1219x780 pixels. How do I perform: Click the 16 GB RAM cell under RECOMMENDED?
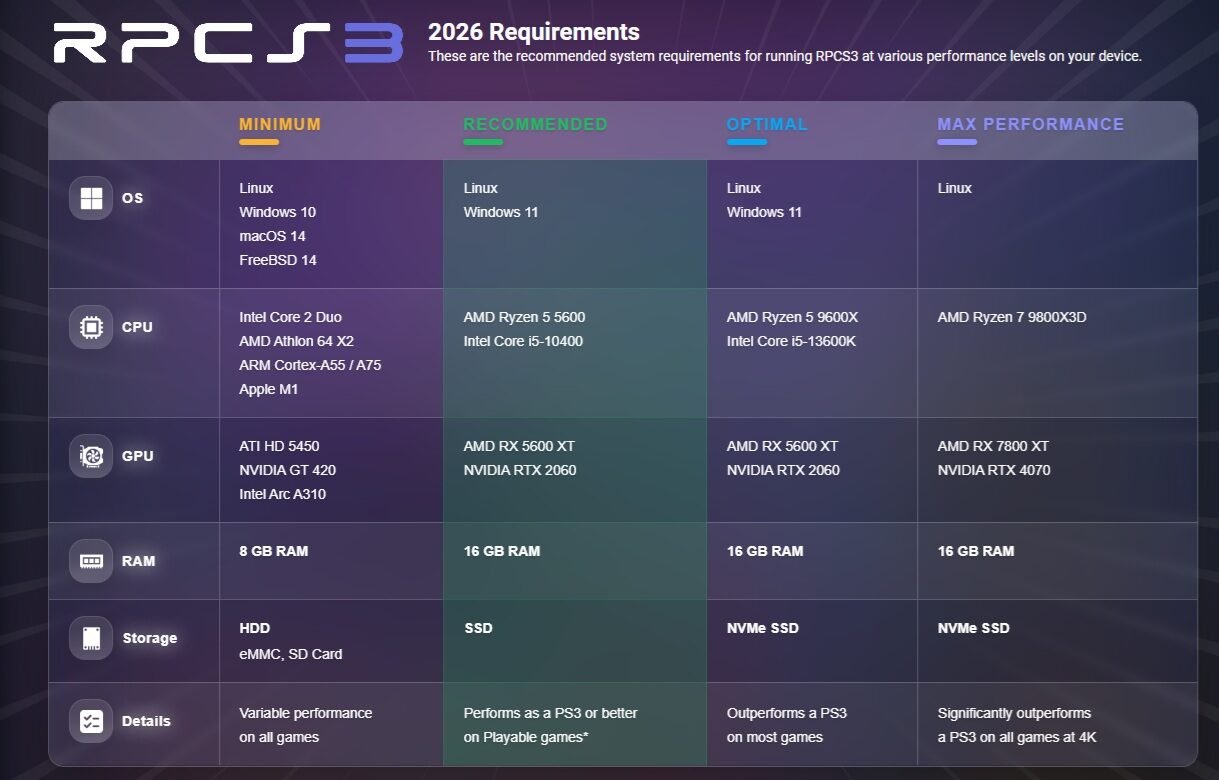[501, 551]
